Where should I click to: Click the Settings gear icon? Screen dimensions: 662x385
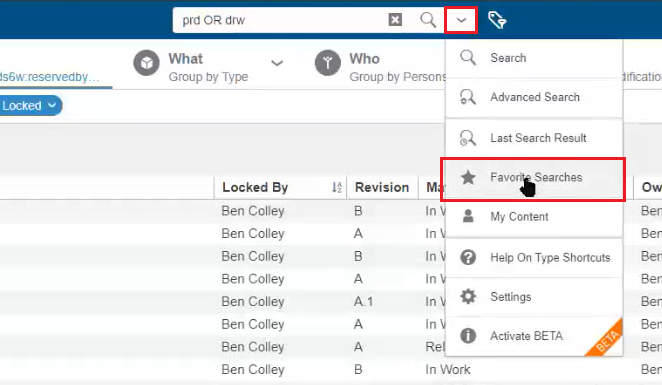coord(468,296)
